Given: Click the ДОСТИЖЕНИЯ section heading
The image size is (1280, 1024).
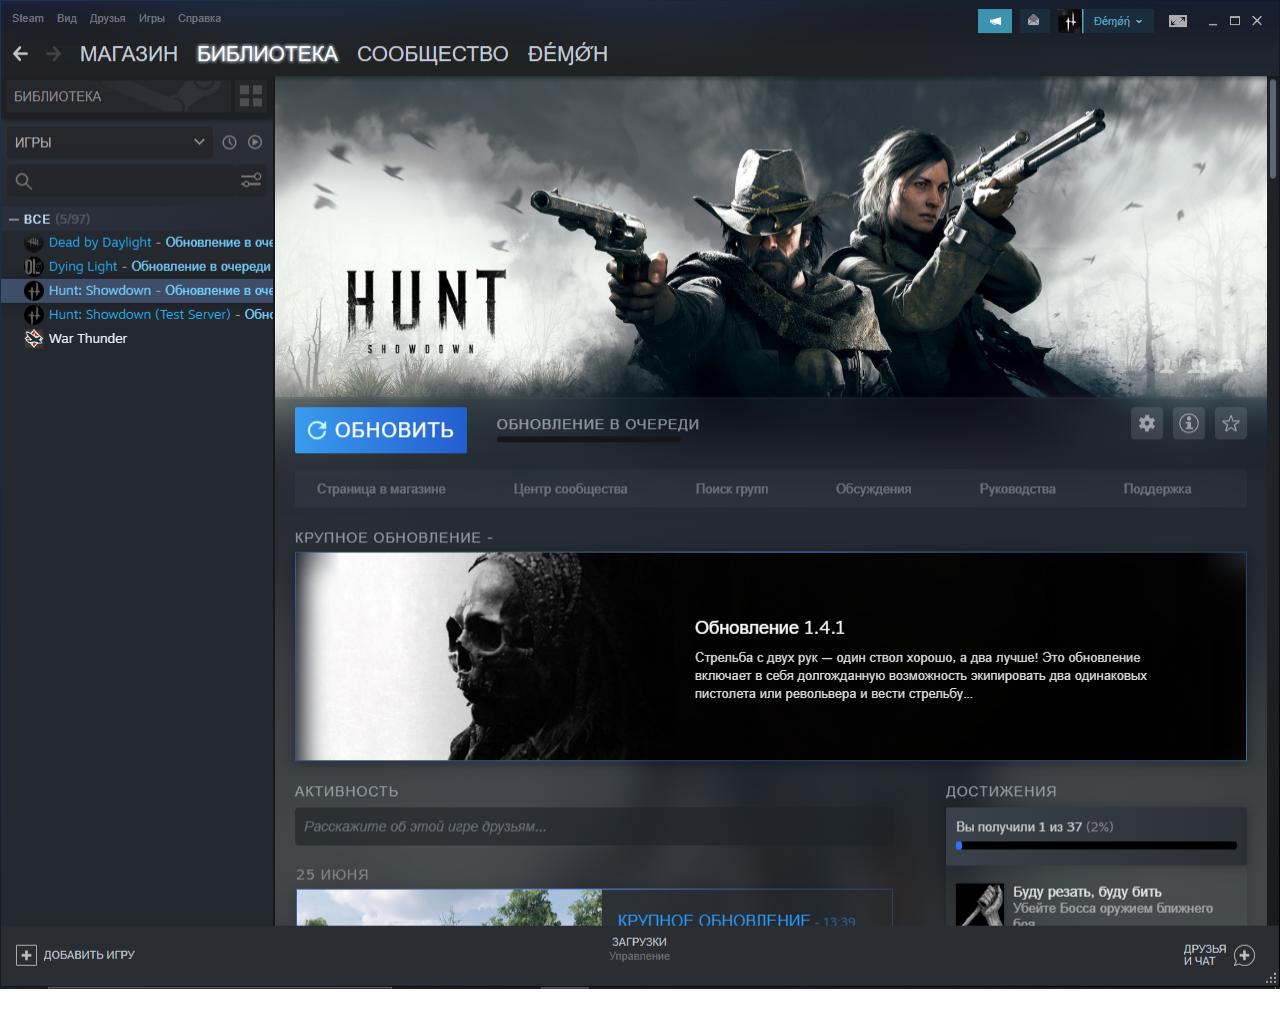Looking at the screenshot, I should [x=1001, y=791].
